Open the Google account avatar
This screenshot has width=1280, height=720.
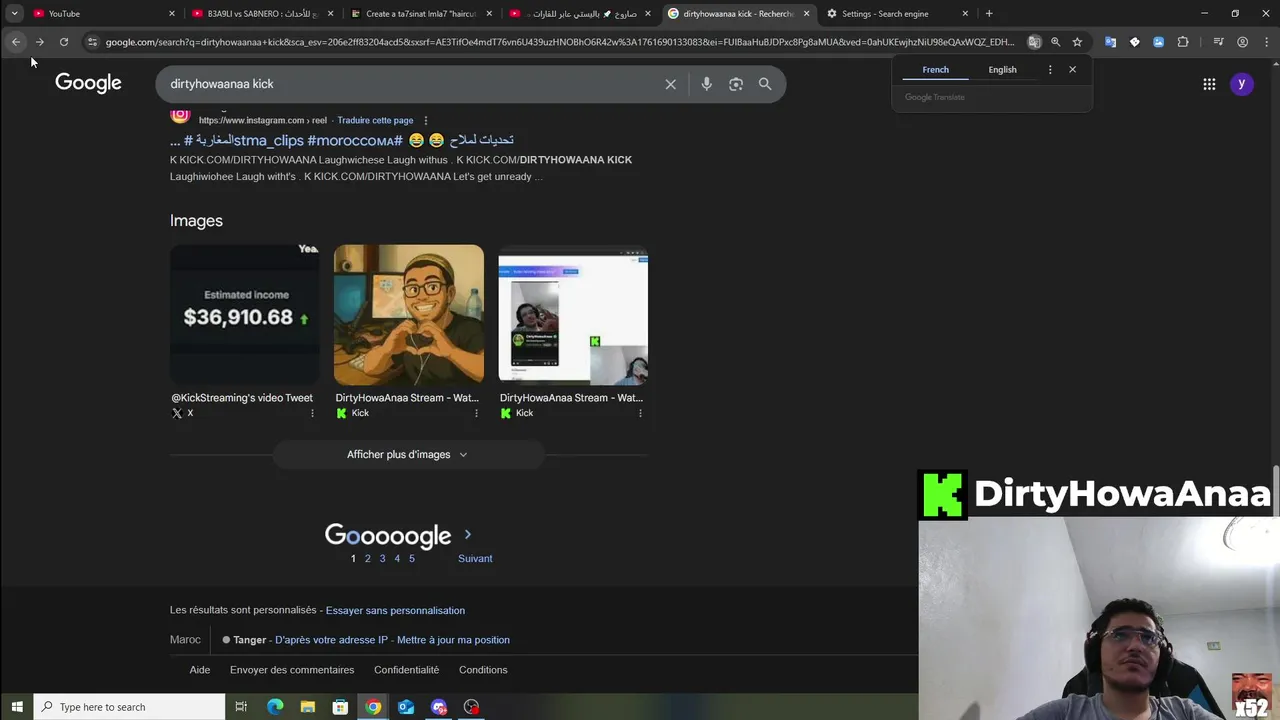[1241, 84]
